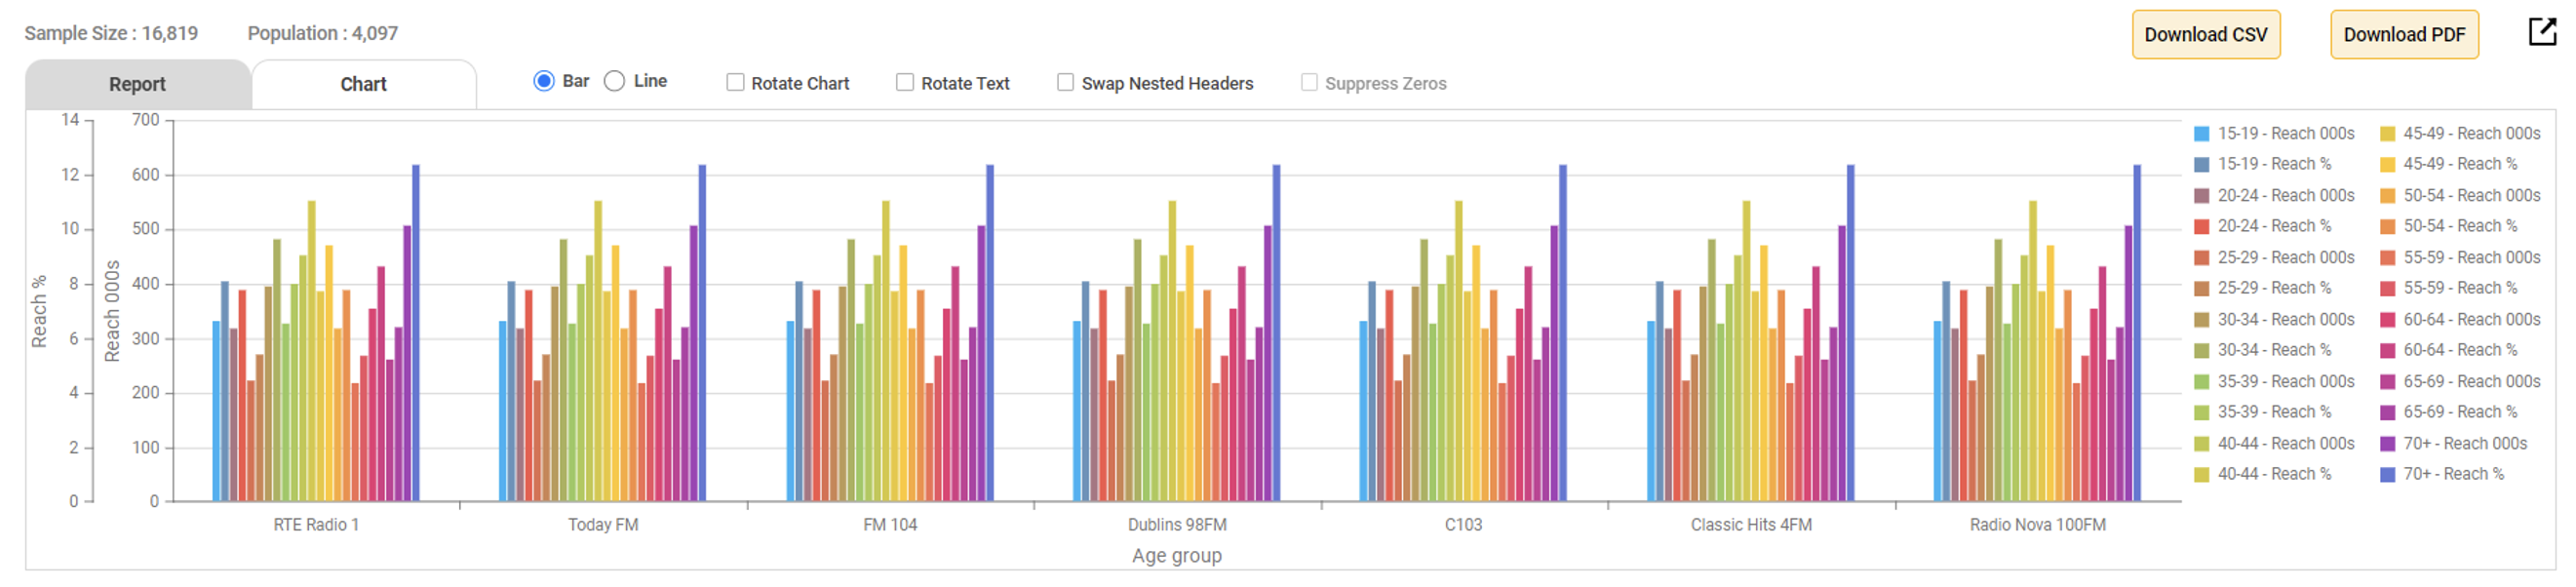Toggle 50-54 Reach 000s legend swatch
Screen dimensions: 2576x587
[2387, 196]
